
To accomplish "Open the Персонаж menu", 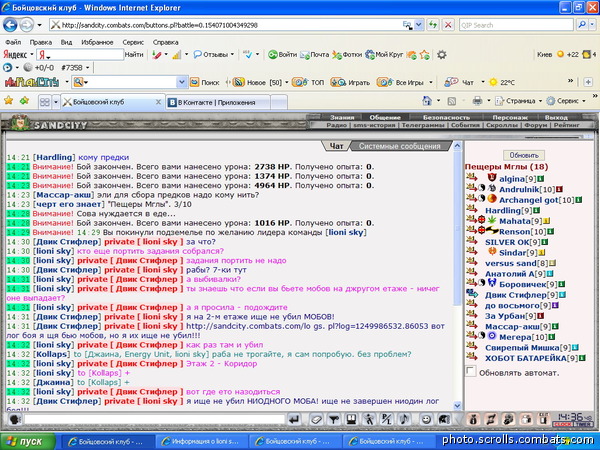I will (x=510, y=117).
